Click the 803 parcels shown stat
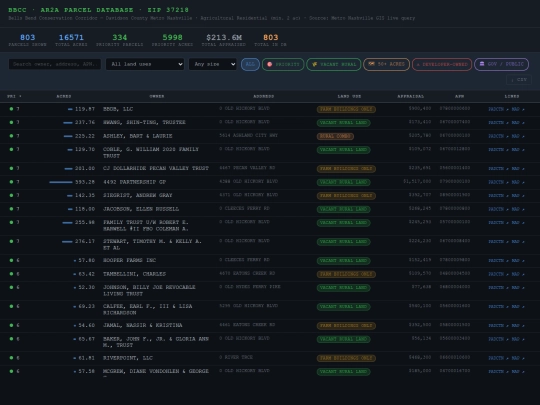Screen dimensions: 540x405 pyautogui.click(x=28, y=40)
